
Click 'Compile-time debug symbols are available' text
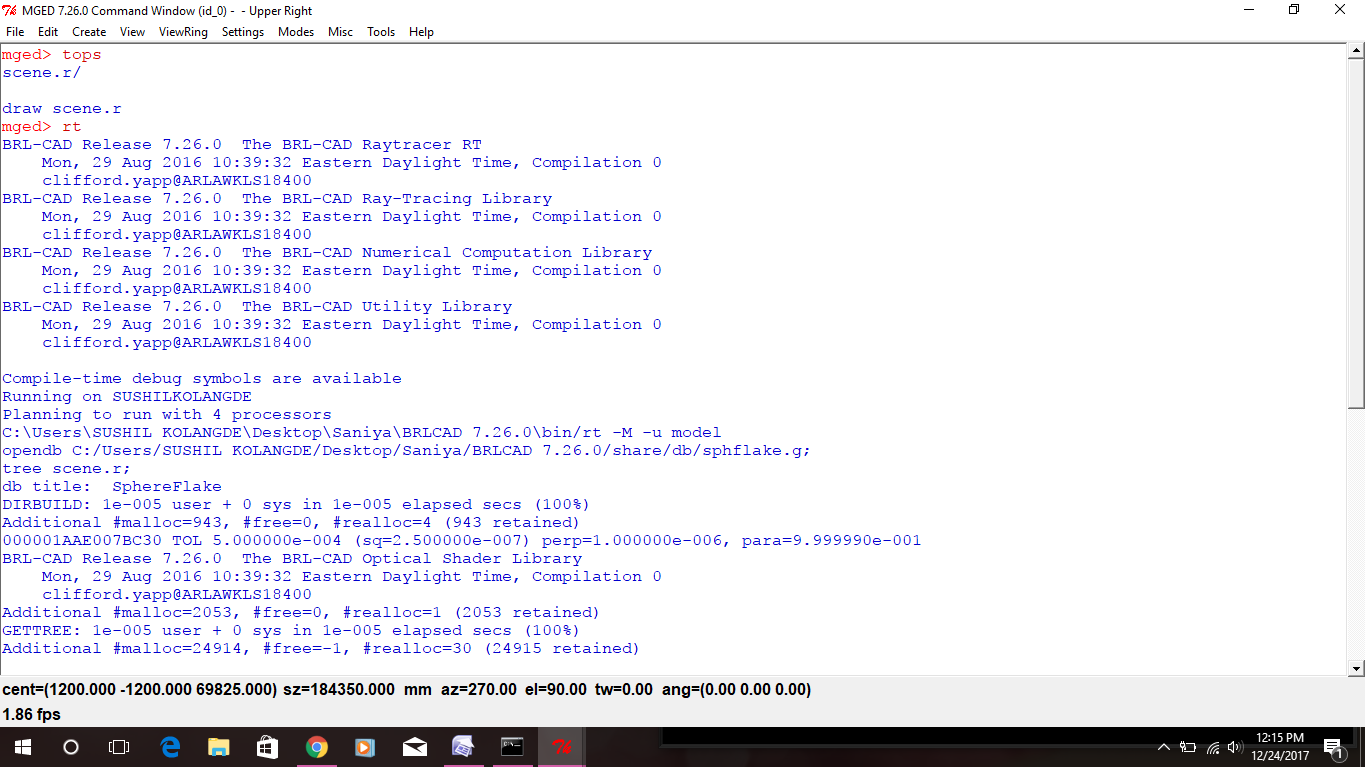pyautogui.click(x=202, y=379)
